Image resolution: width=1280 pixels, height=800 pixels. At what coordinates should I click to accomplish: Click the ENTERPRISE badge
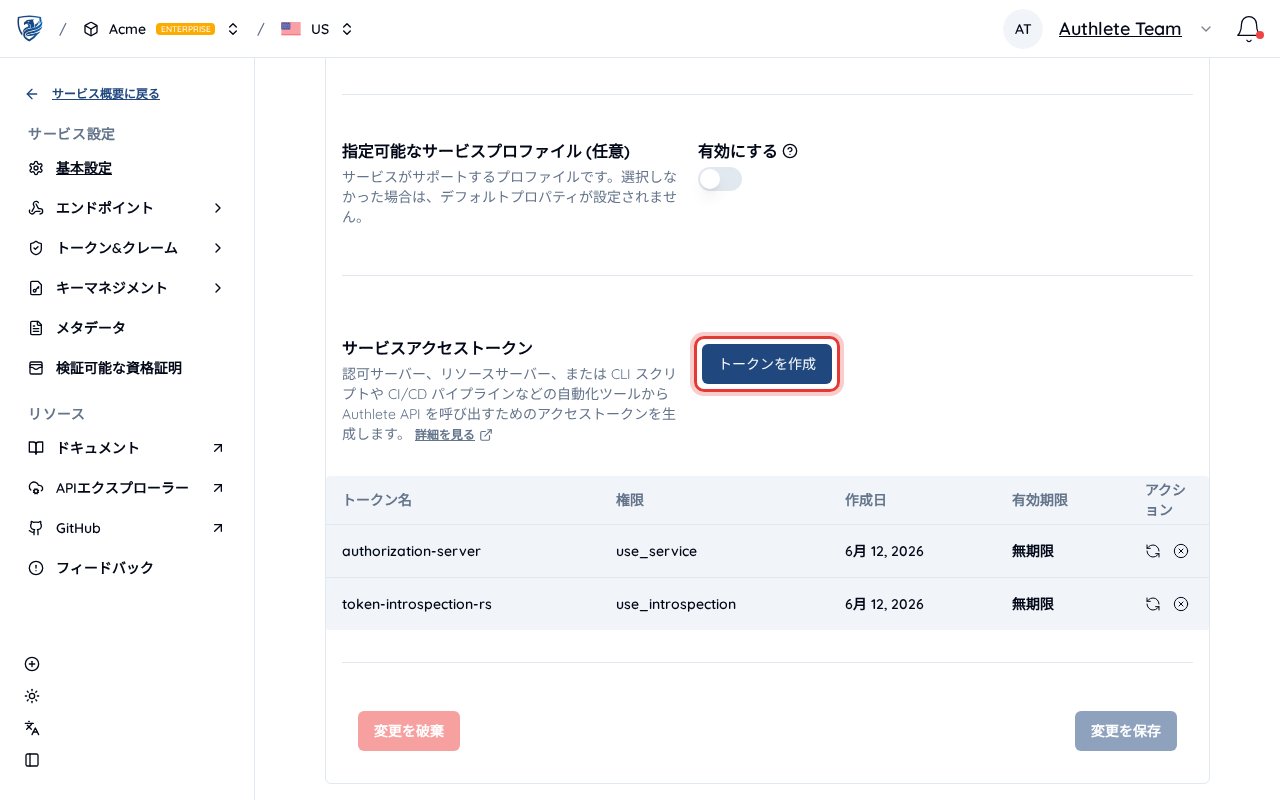(x=185, y=29)
